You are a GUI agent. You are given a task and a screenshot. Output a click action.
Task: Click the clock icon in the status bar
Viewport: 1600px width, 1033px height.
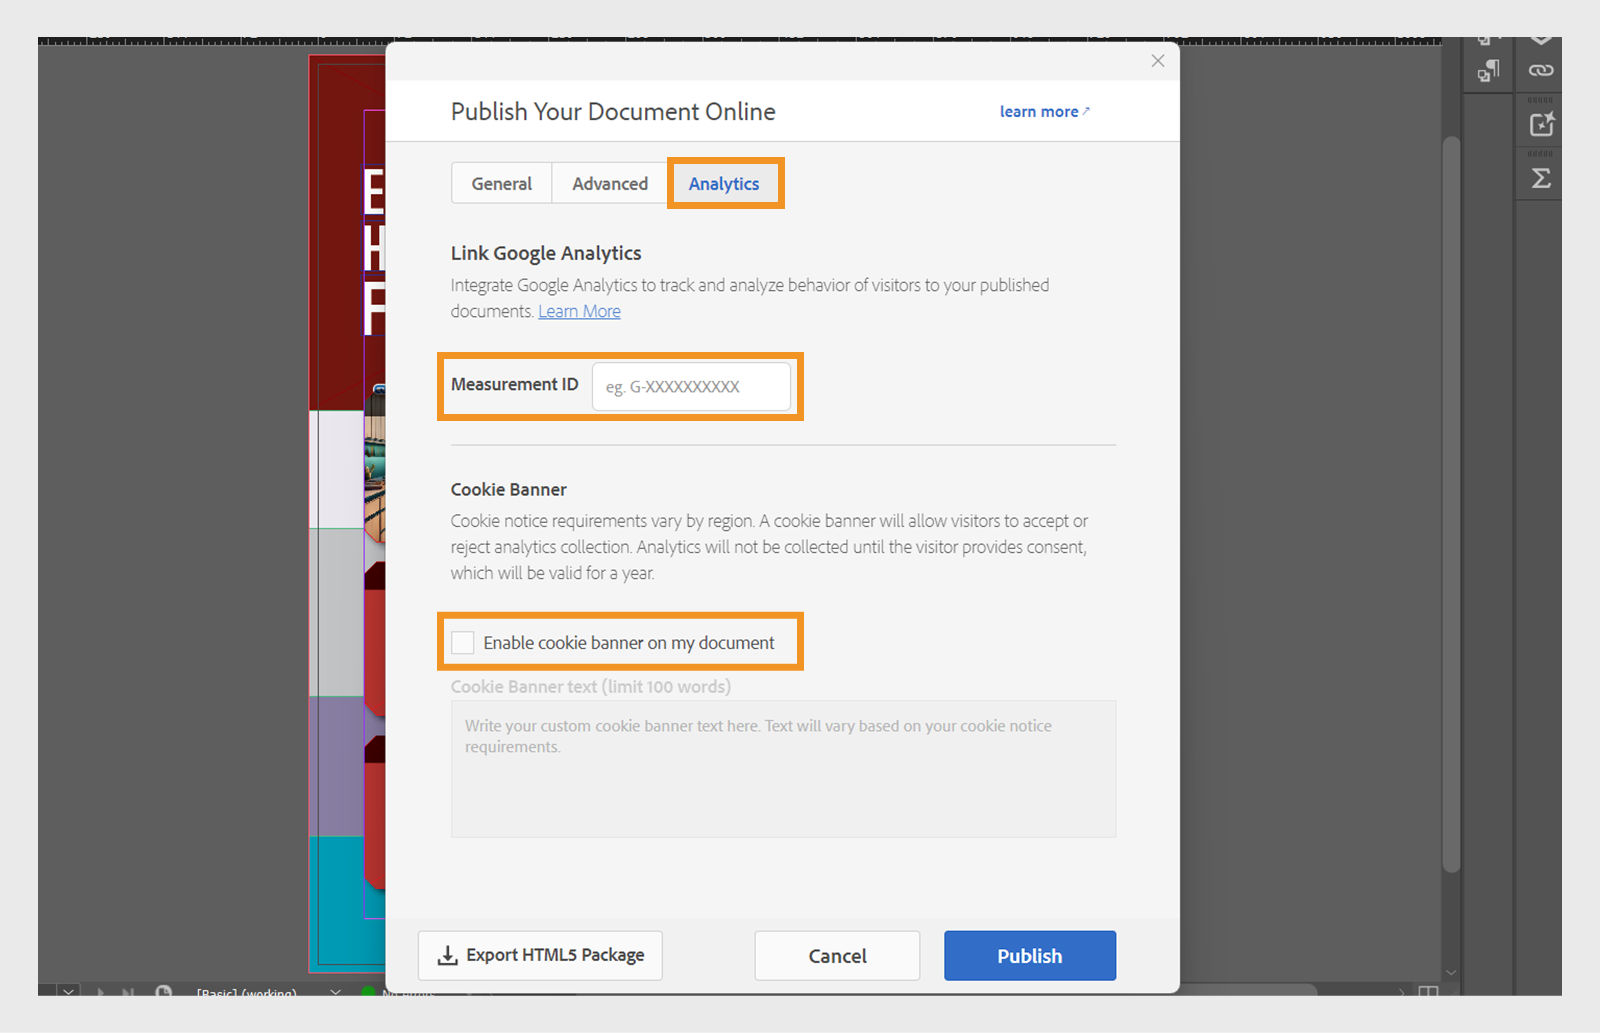pos(163,992)
